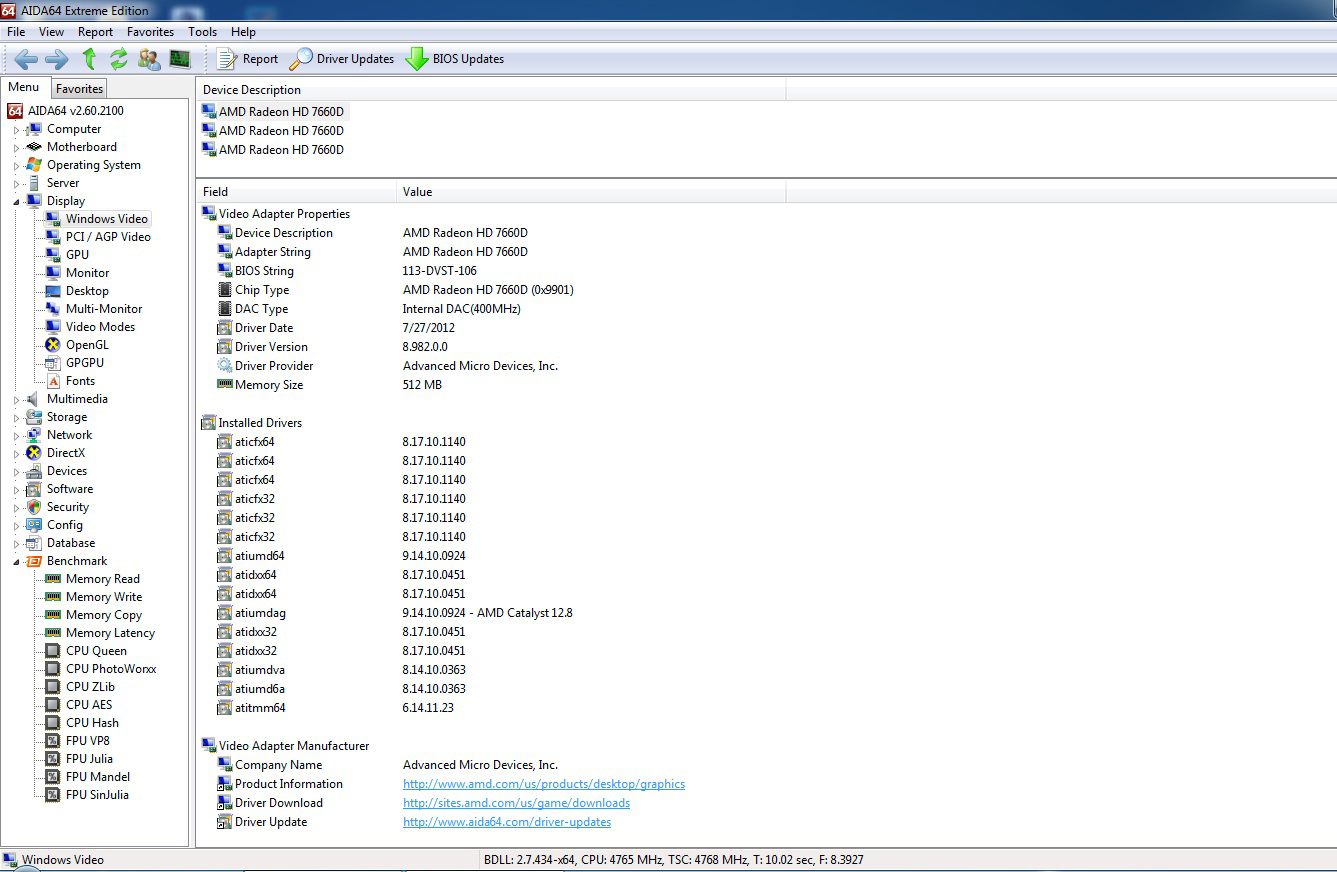
Task: Select the Memory Read benchmark icon
Action: 53,579
